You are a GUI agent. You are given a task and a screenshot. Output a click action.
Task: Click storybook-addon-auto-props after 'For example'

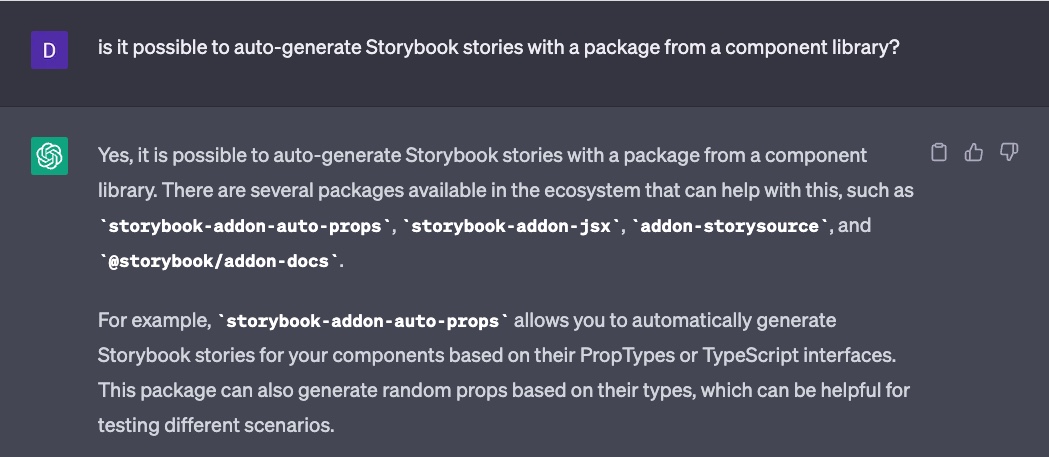click(363, 322)
